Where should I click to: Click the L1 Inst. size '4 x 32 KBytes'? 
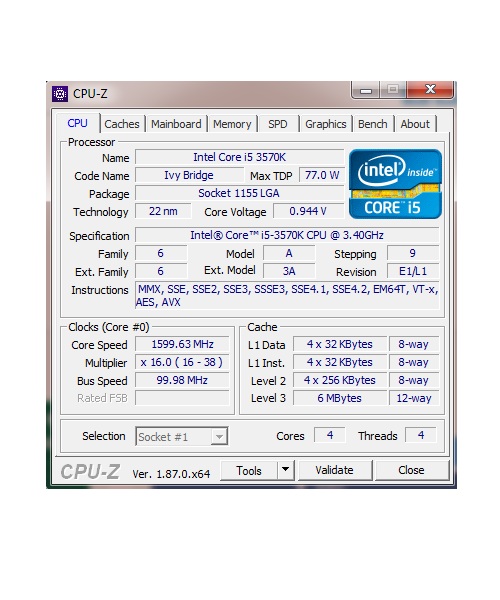click(x=340, y=362)
